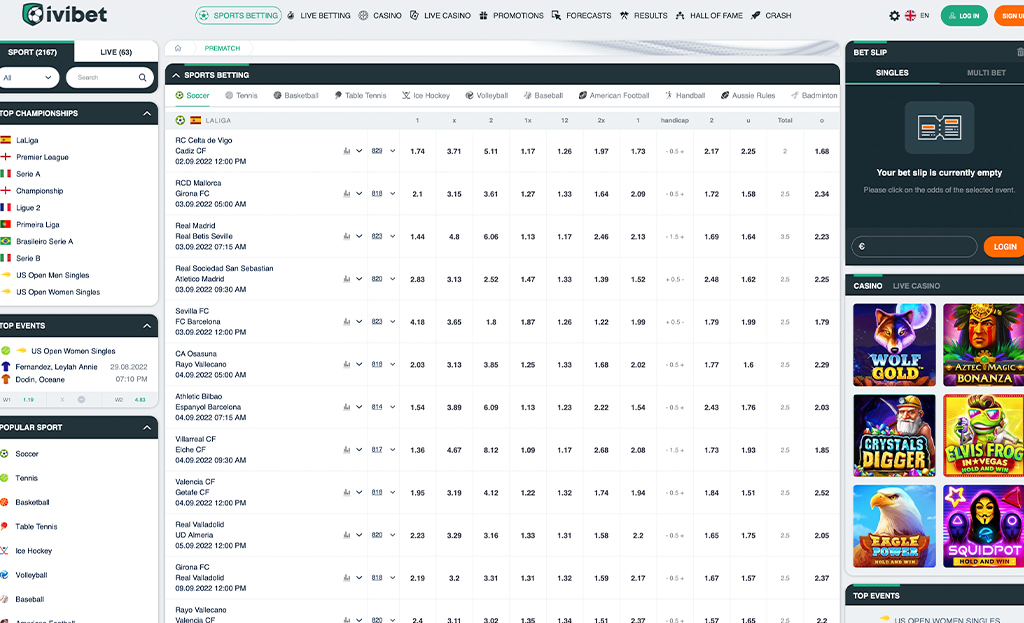The image size is (1024, 623).
Task: Click the Log In button
Action: coord(964,16)
